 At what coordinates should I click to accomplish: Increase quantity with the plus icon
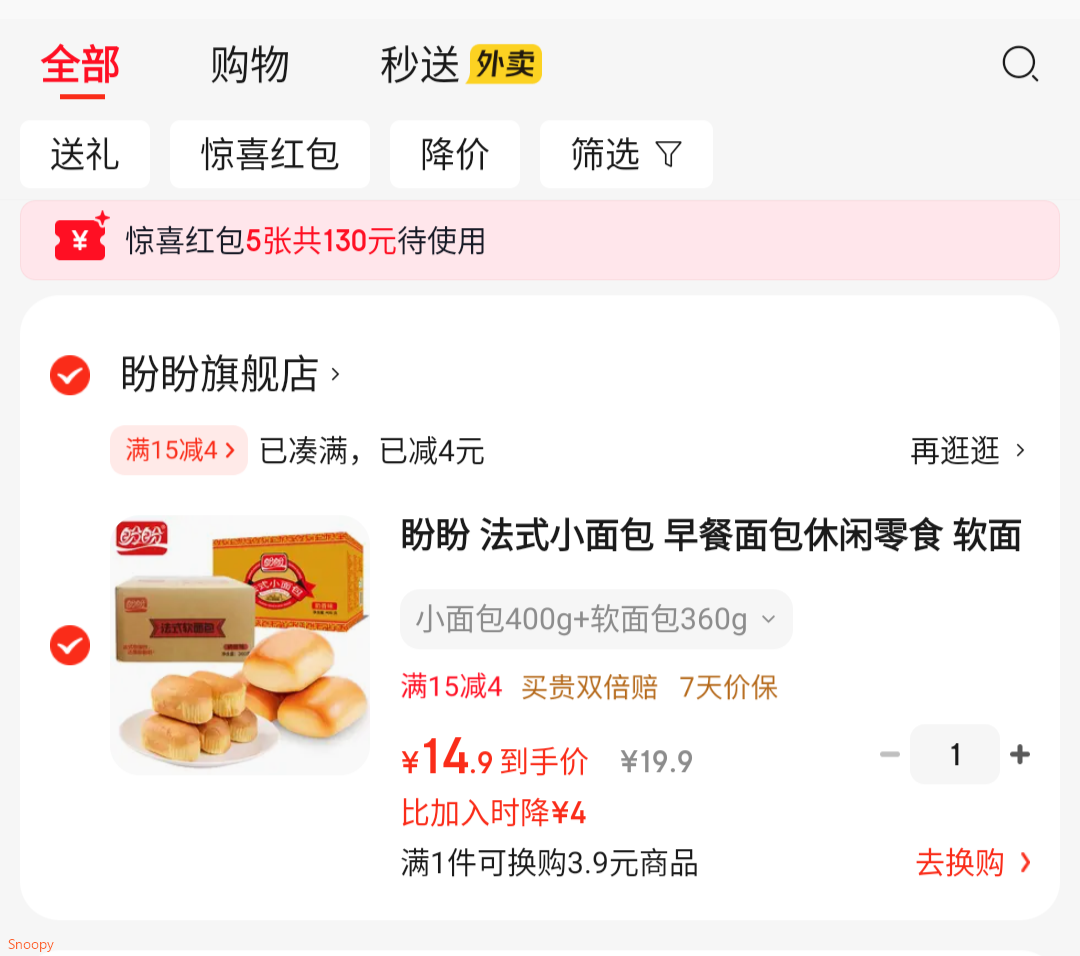click(x=1020, y=755)
